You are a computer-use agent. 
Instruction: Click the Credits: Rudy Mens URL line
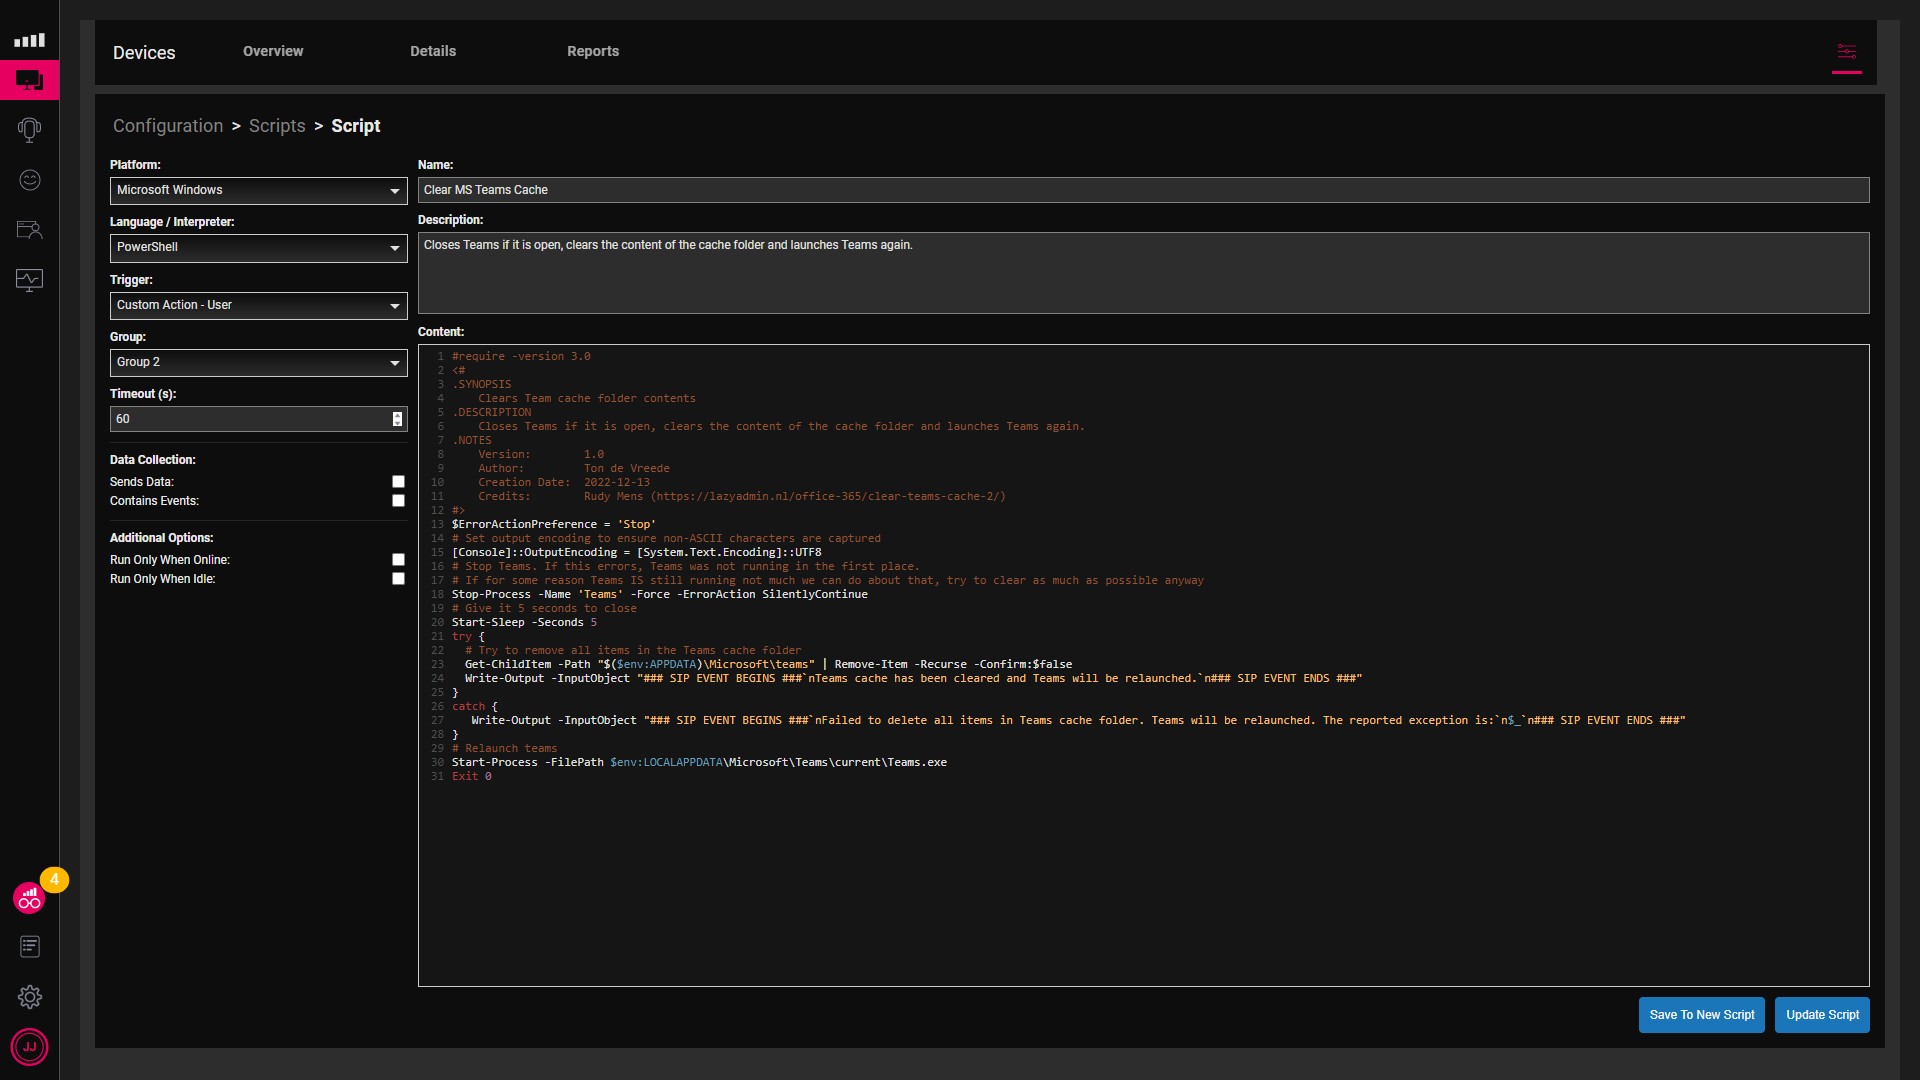point(742,496)
